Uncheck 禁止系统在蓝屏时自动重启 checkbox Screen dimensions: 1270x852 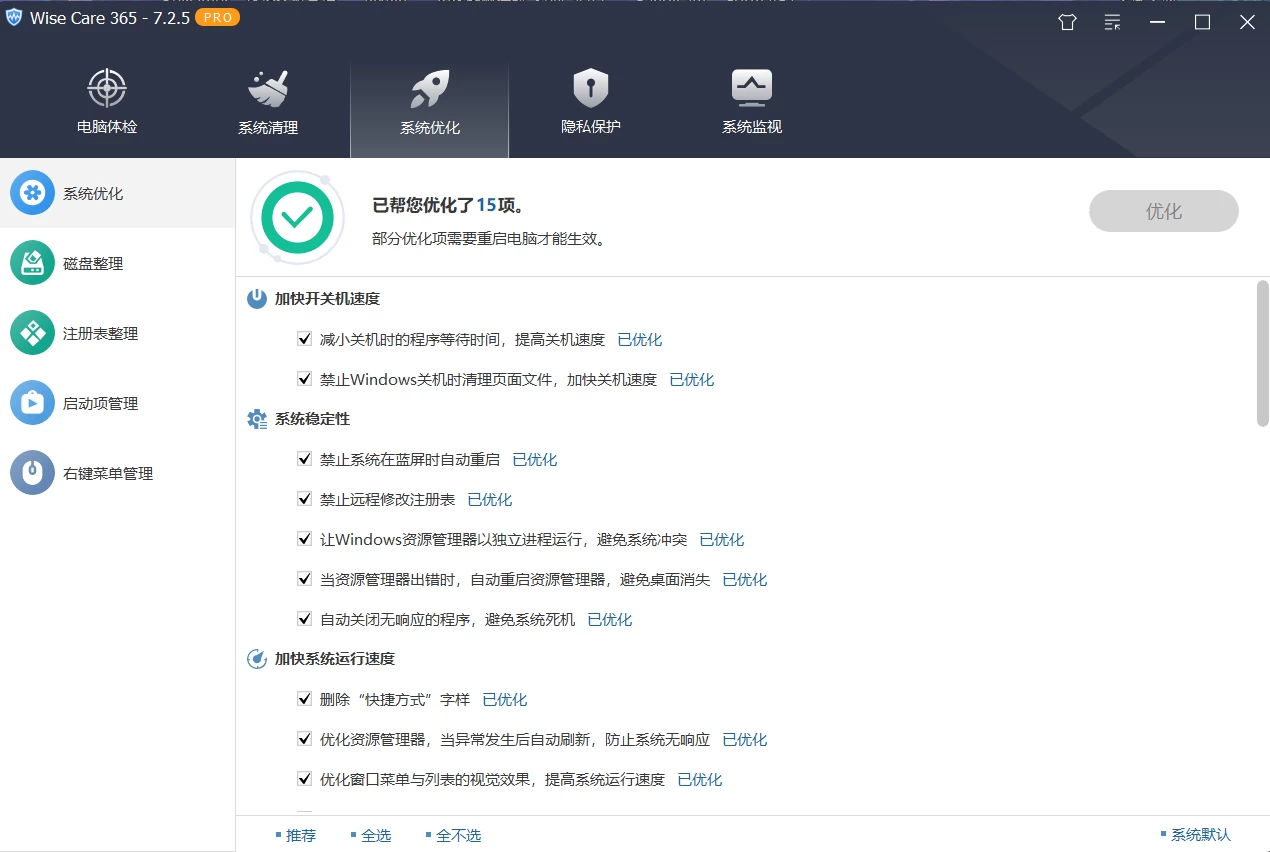coord(305,459)
